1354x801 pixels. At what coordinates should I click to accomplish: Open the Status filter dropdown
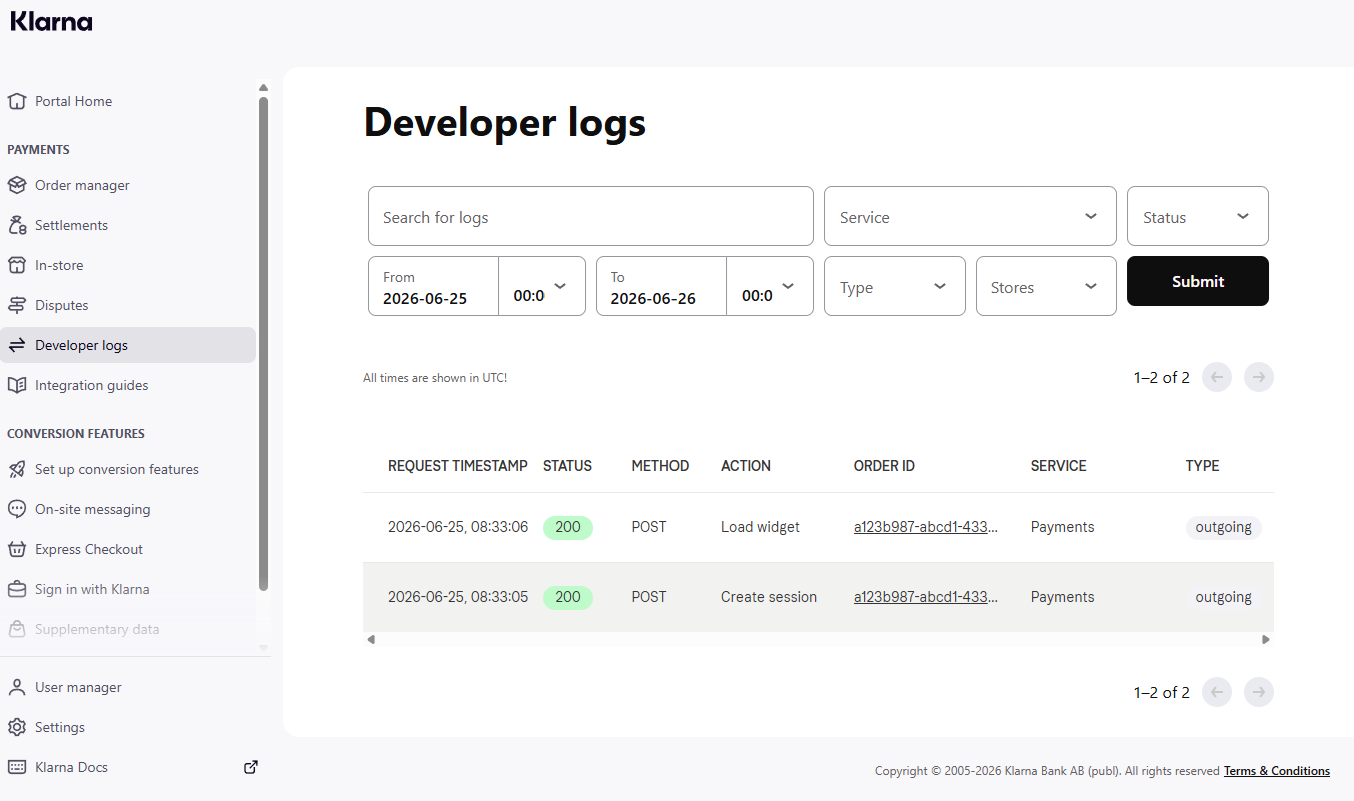point(1198,216)
